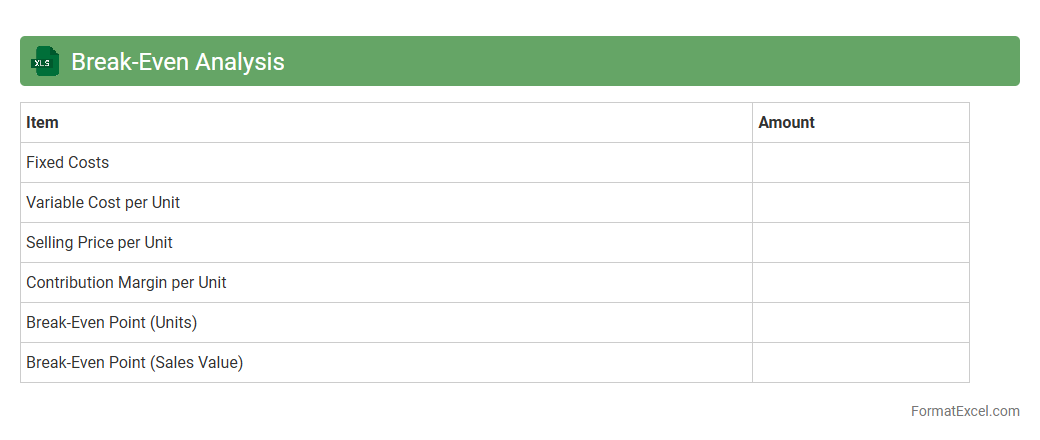Open the FormatExcel.com link
1040x440 pixels.
[x=965, y=411]
